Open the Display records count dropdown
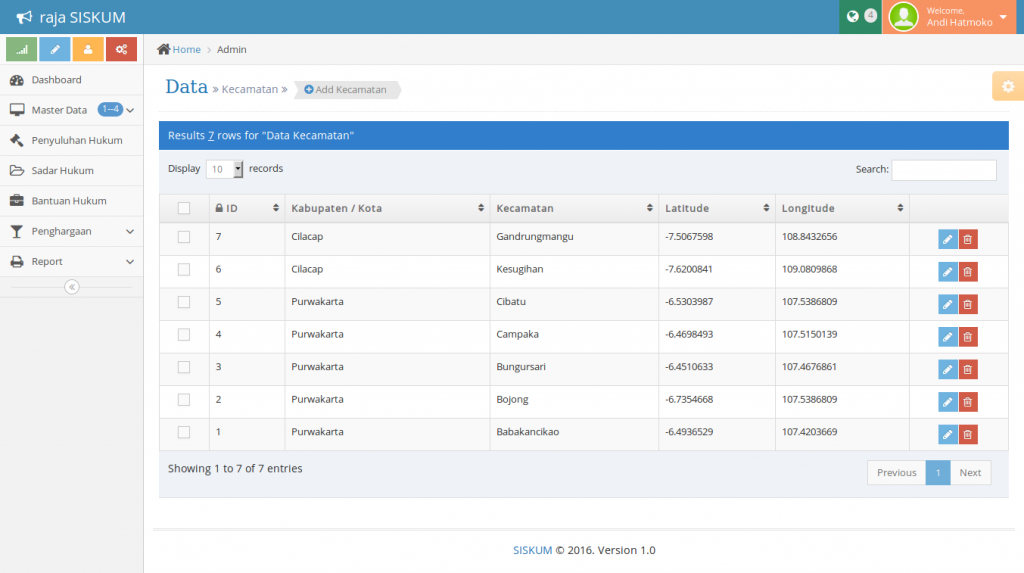This screenshot has height=573, width=1024. pos(225,169)
